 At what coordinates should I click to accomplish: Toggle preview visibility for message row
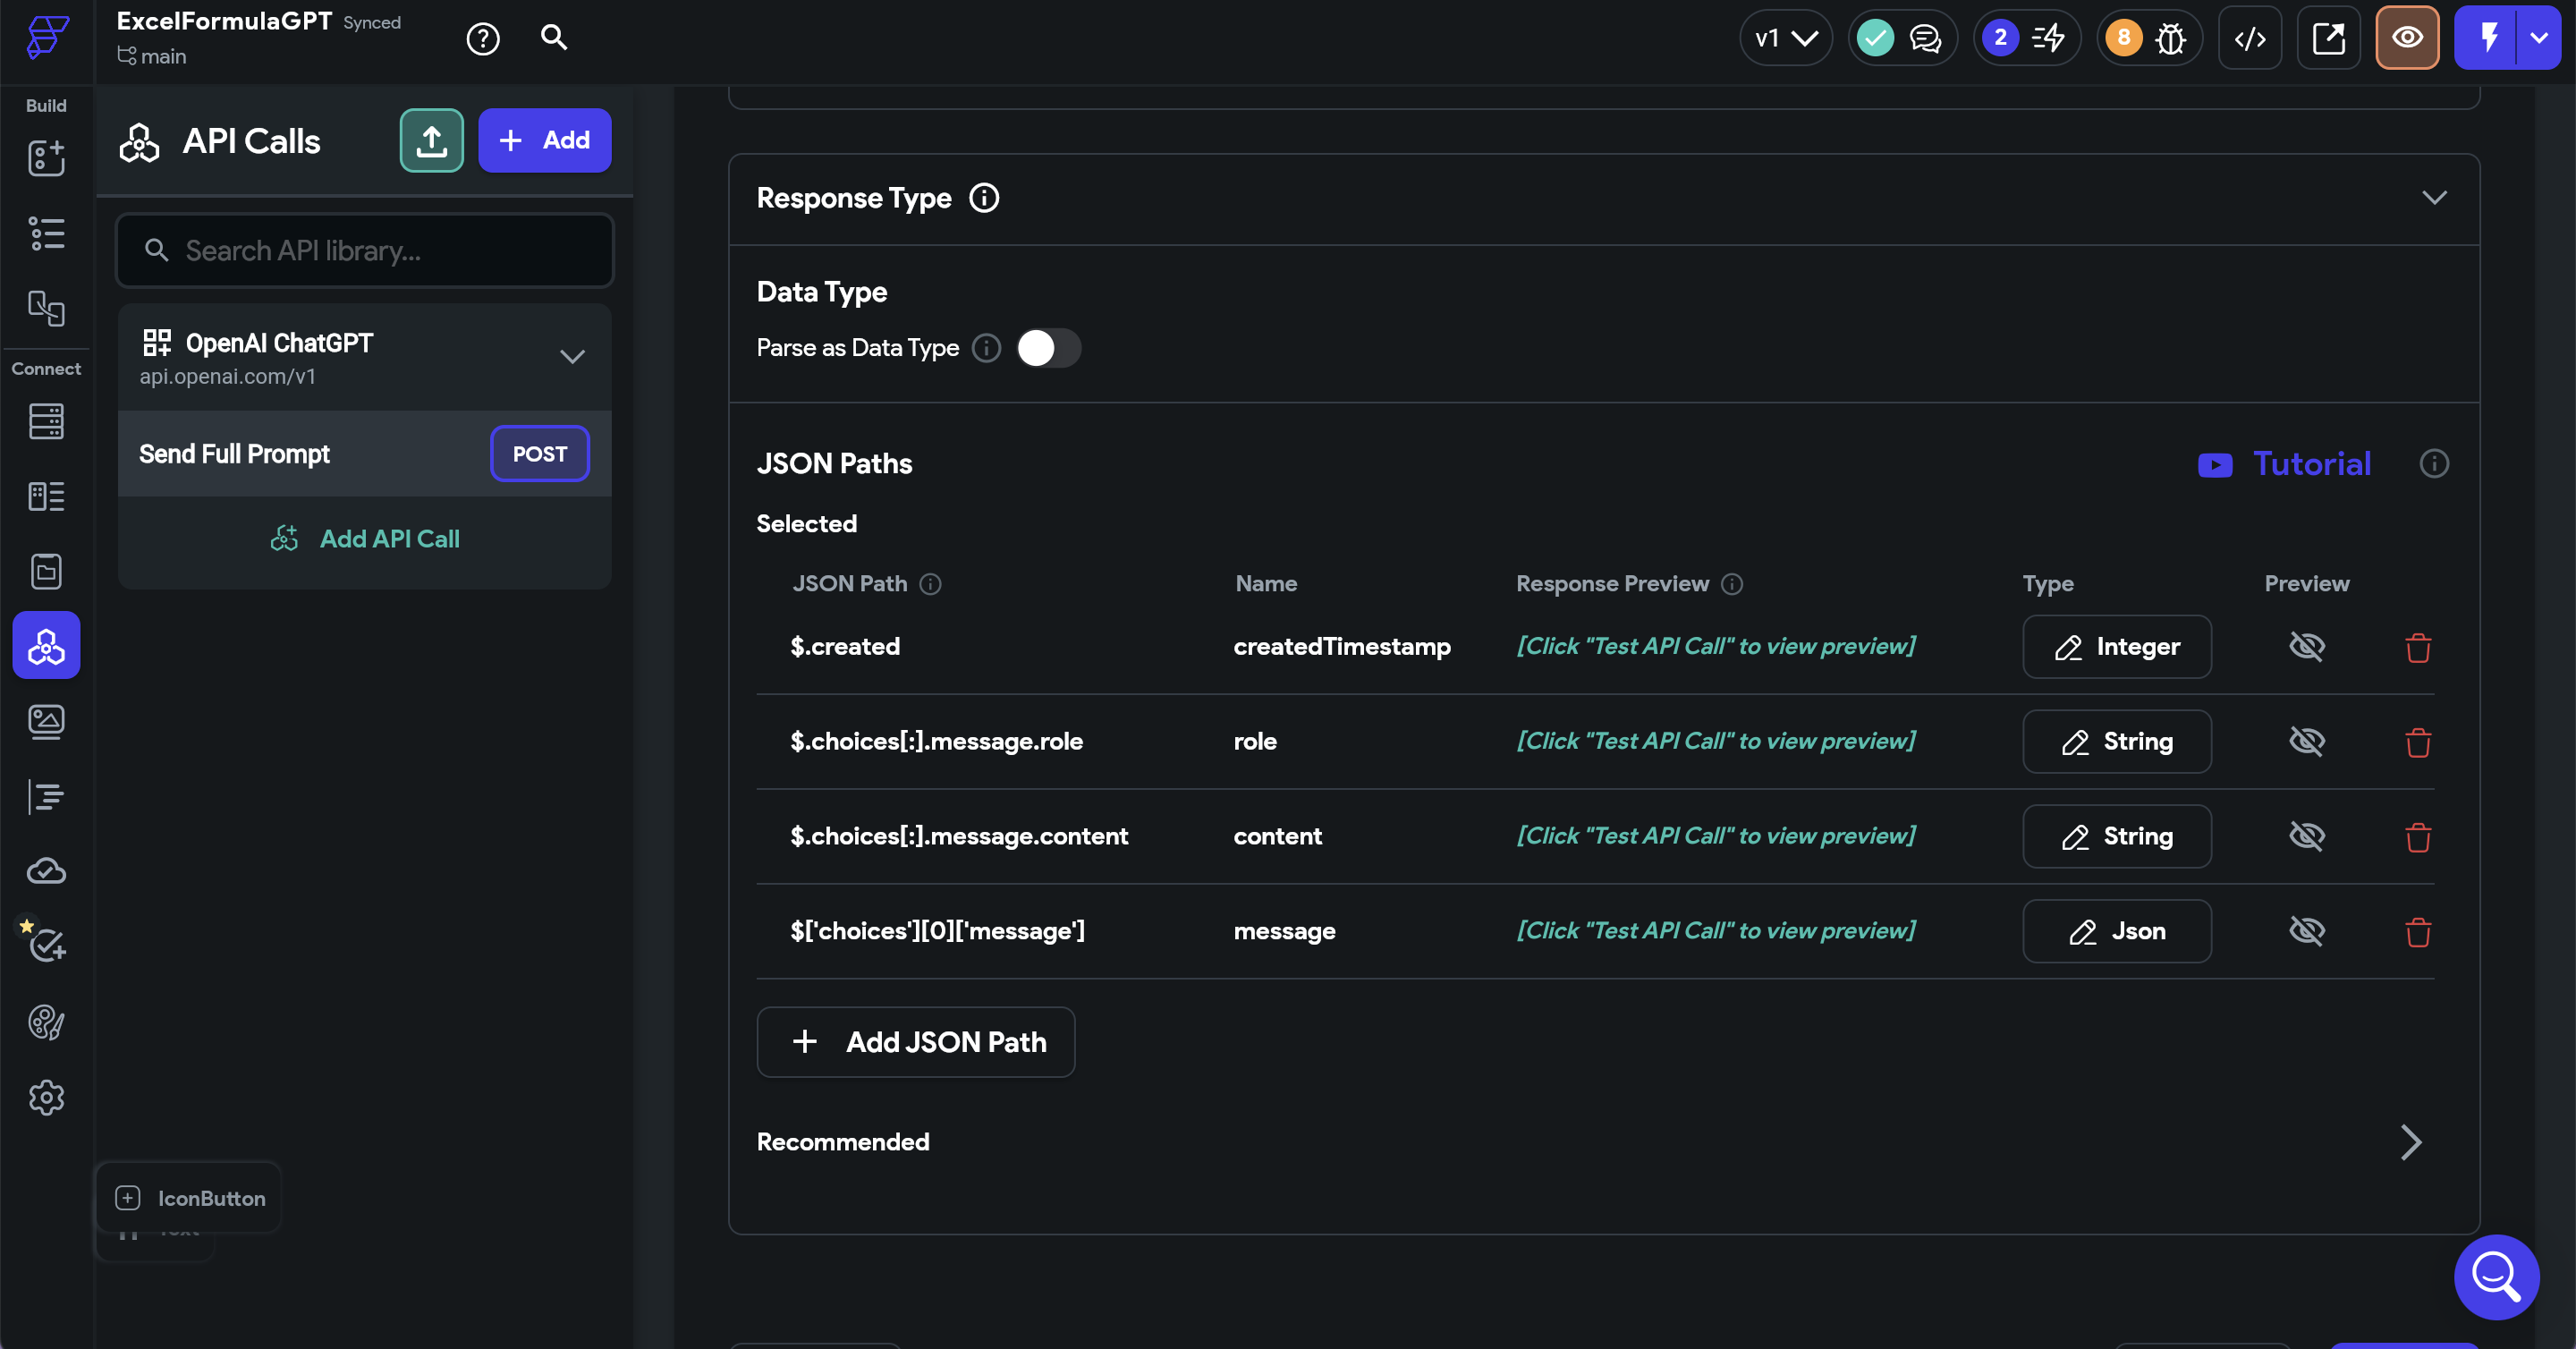(2307, 931)
